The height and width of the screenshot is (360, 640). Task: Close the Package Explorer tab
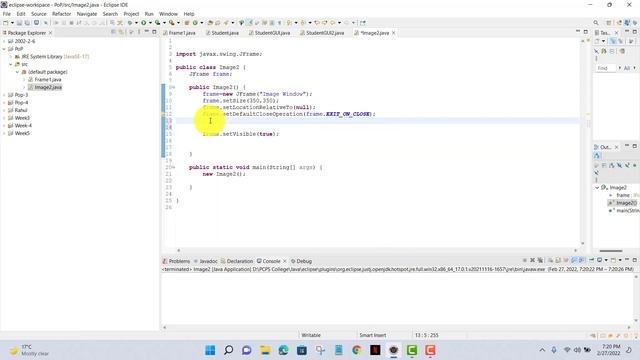coord(50,33)
